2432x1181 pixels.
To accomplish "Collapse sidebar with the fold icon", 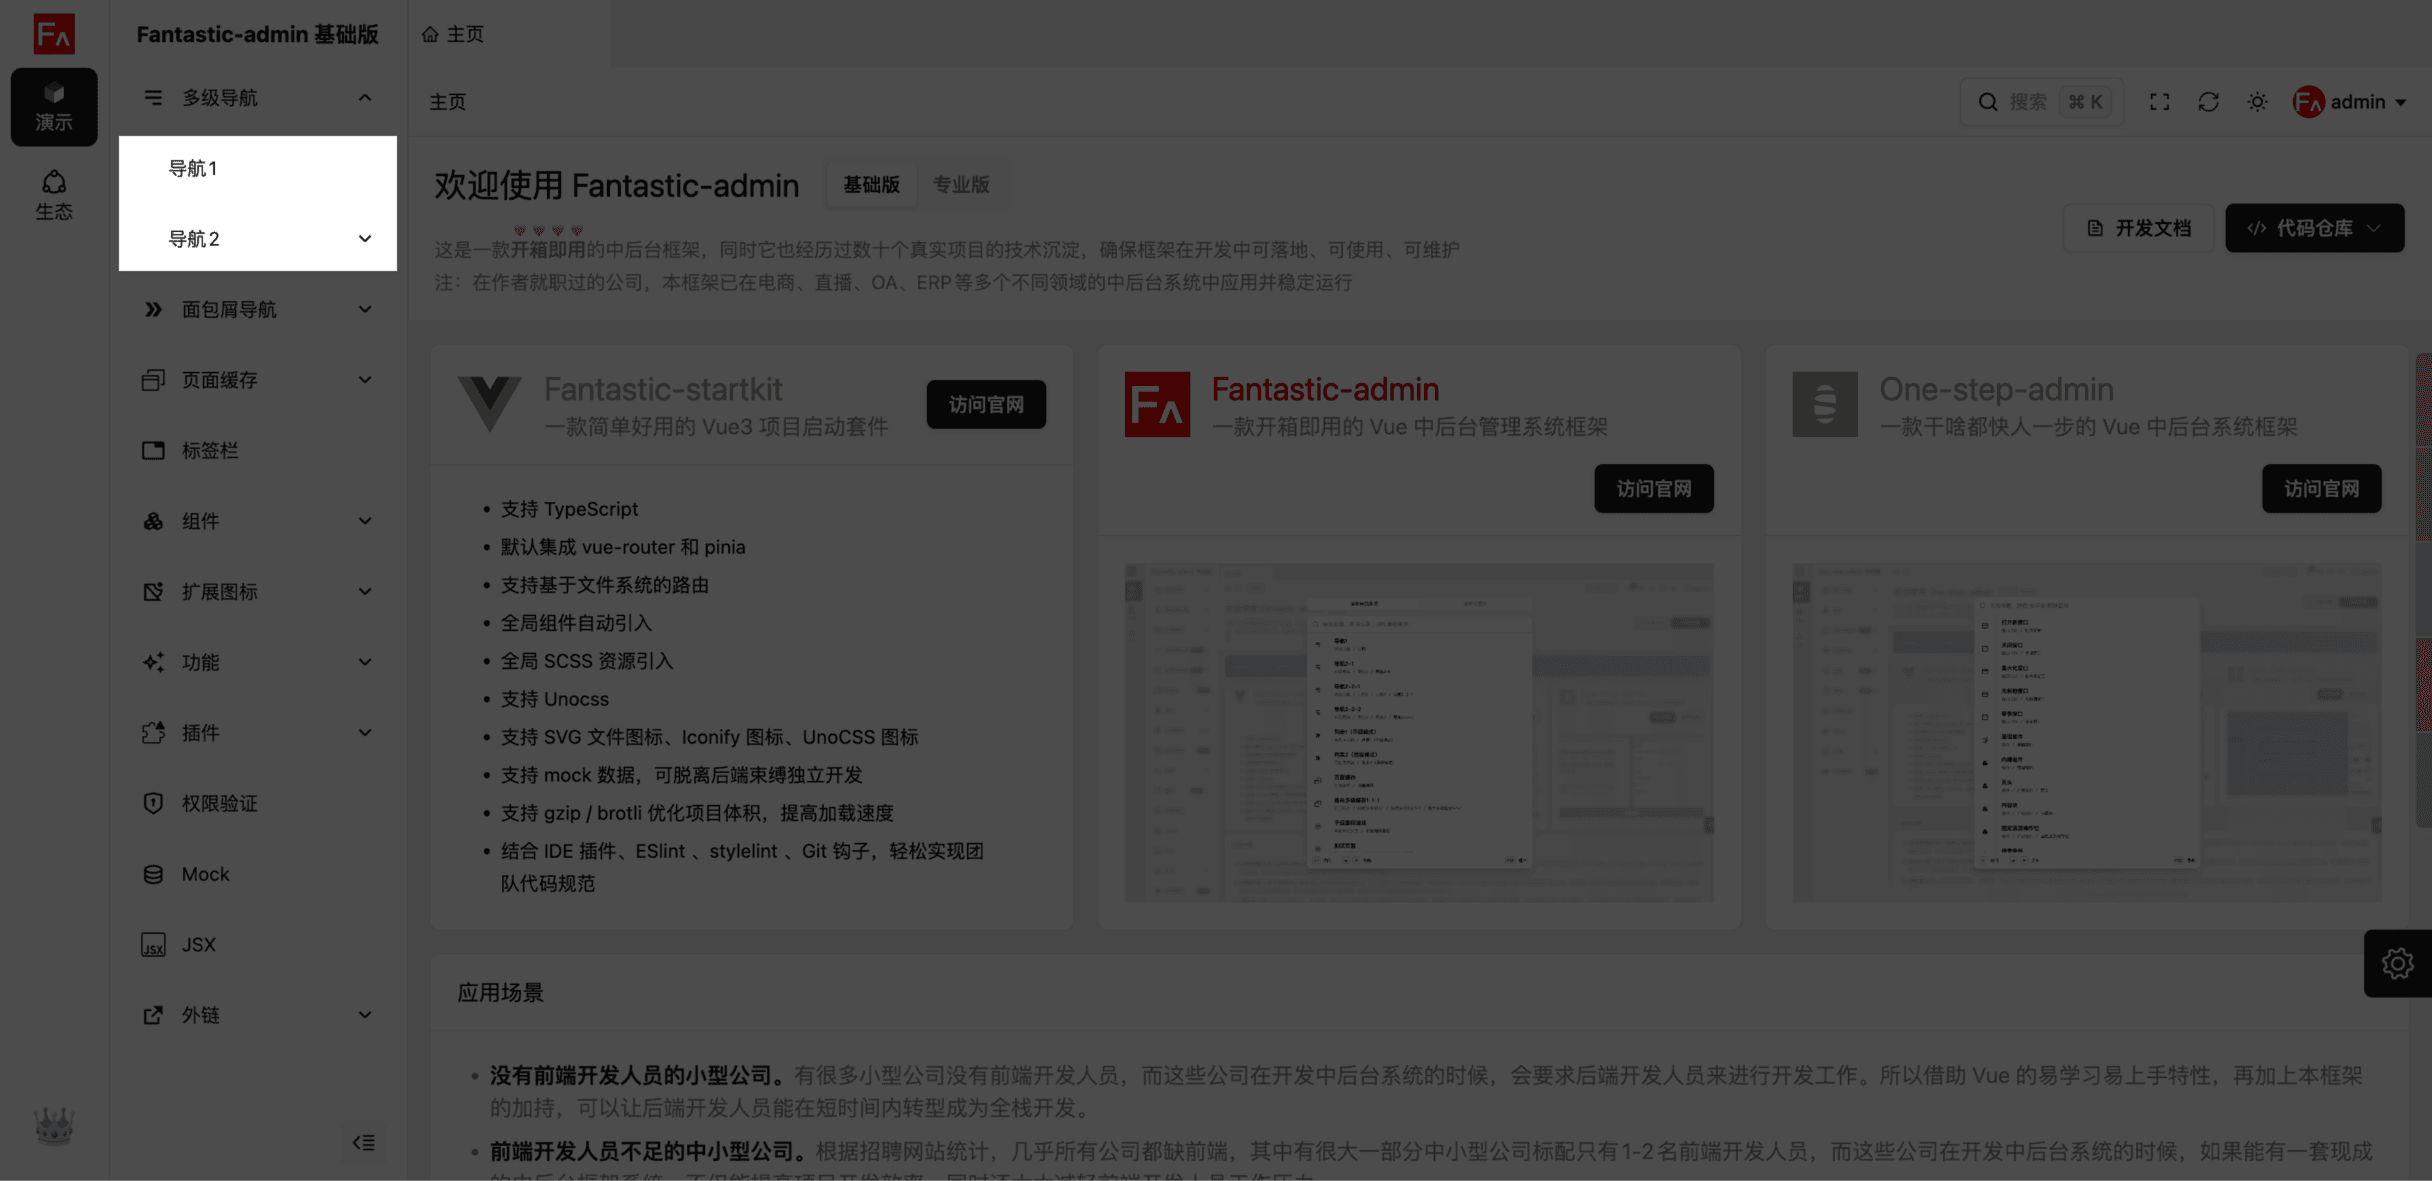I will [364, 1142].
